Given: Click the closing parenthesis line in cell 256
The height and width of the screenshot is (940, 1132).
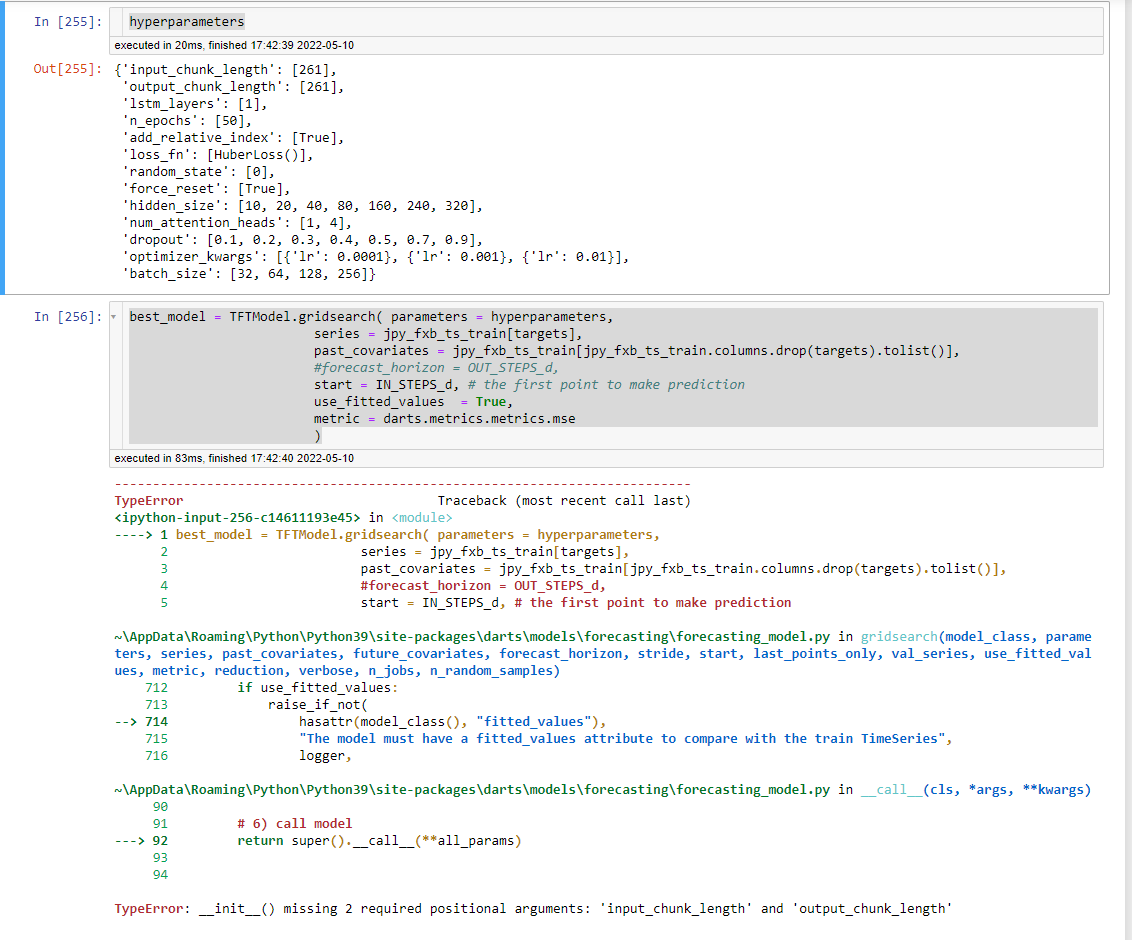Looking at the screenshot, I should point(317,435).
